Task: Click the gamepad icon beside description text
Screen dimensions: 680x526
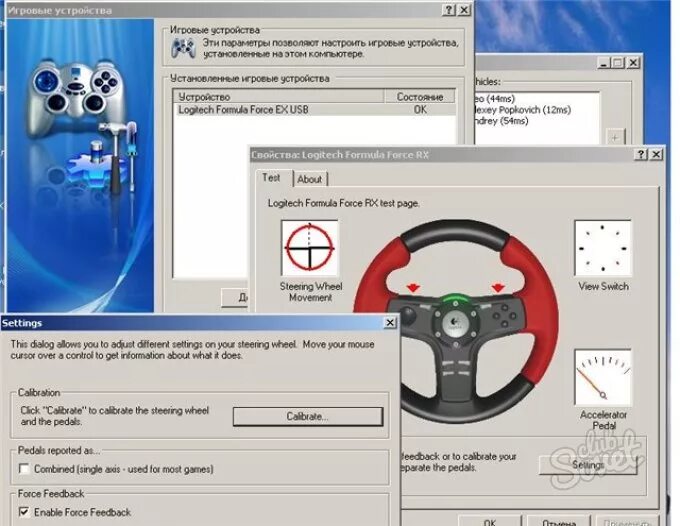Action: click(183, 48)
